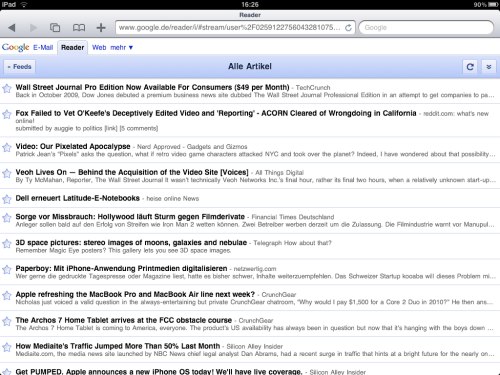Open Safari pages (tabs) icon
This screenshot has height=375, width=500.
coord(55,28)
